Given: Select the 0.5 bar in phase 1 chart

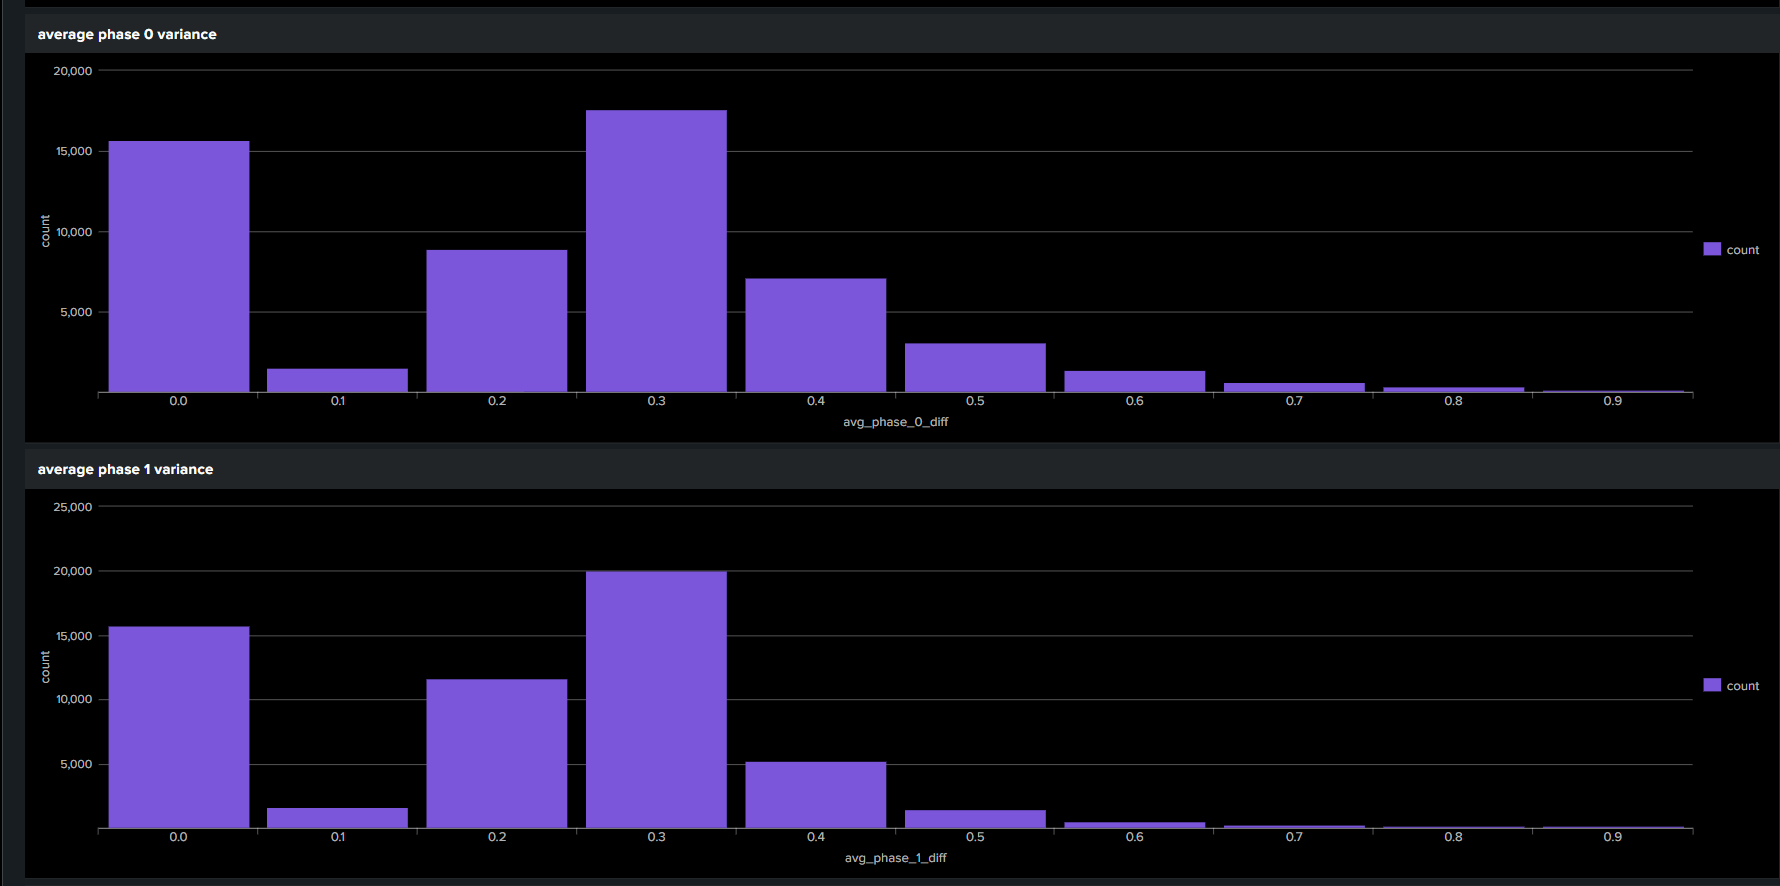Looking at the screenshot, I should 975,819.
